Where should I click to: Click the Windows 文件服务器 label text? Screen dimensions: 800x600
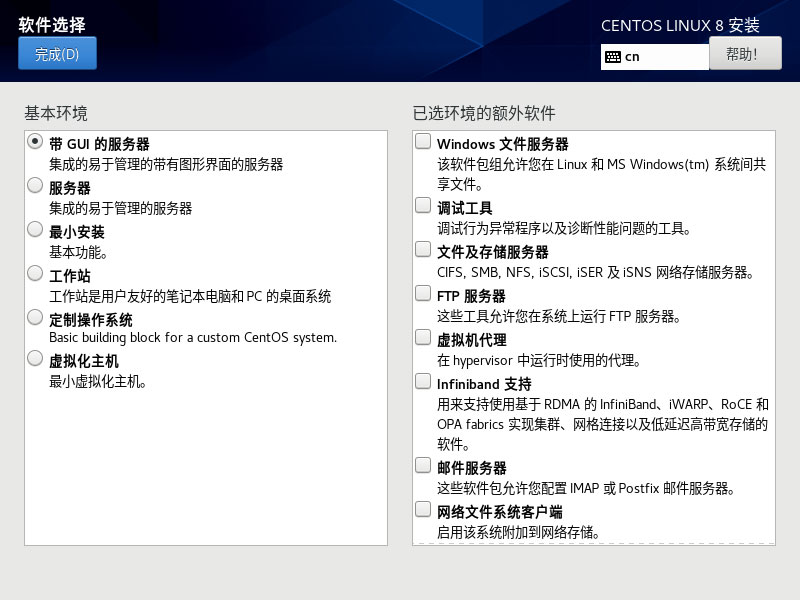(503, 144)
